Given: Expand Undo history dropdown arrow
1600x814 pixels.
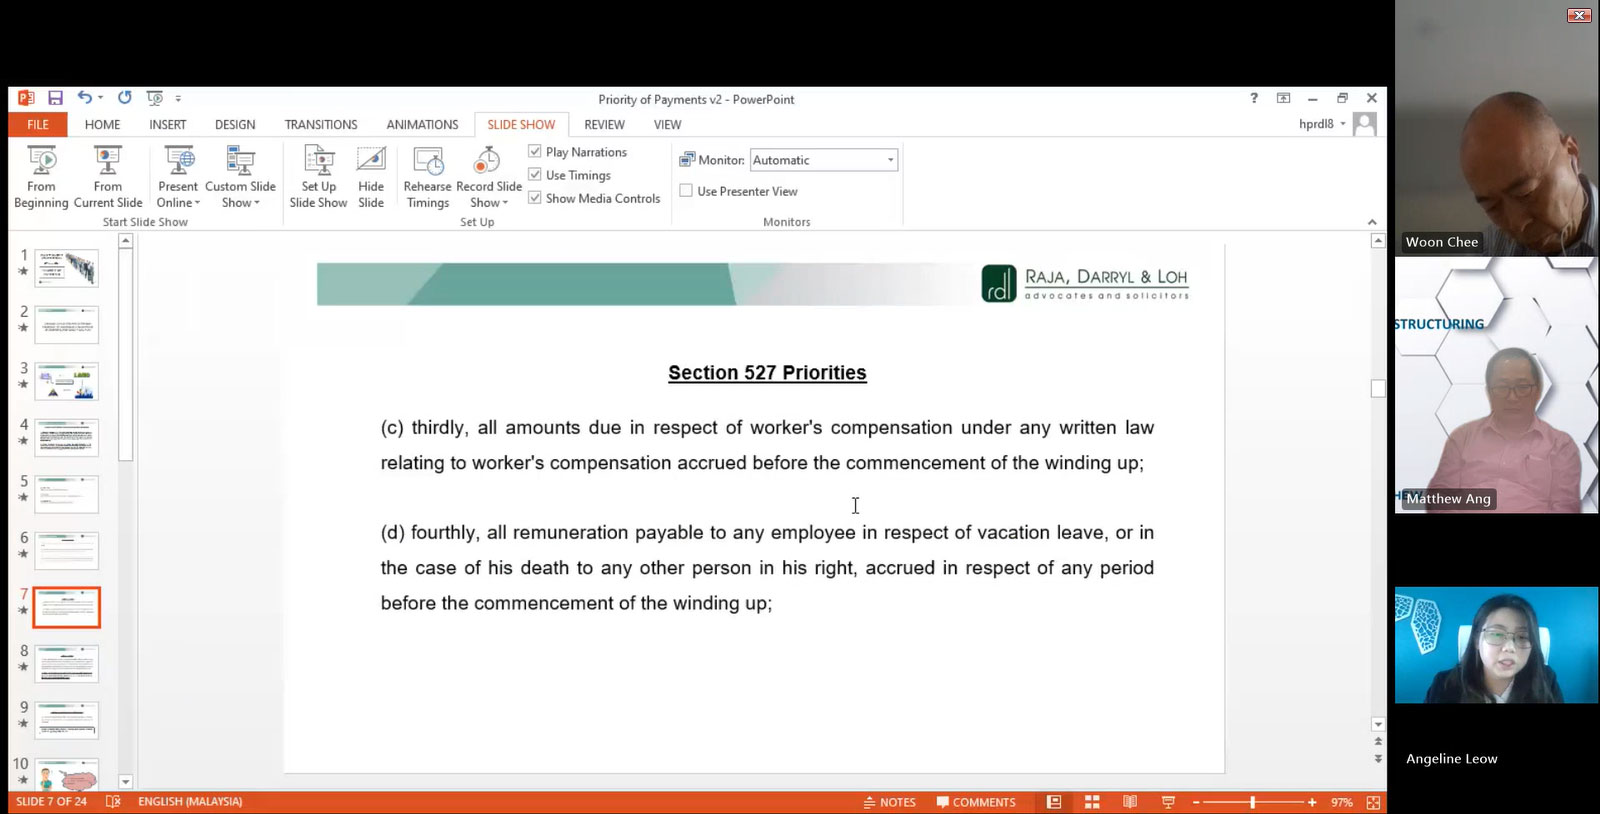Looking at the screenshot, I should (x=101, y=98).
